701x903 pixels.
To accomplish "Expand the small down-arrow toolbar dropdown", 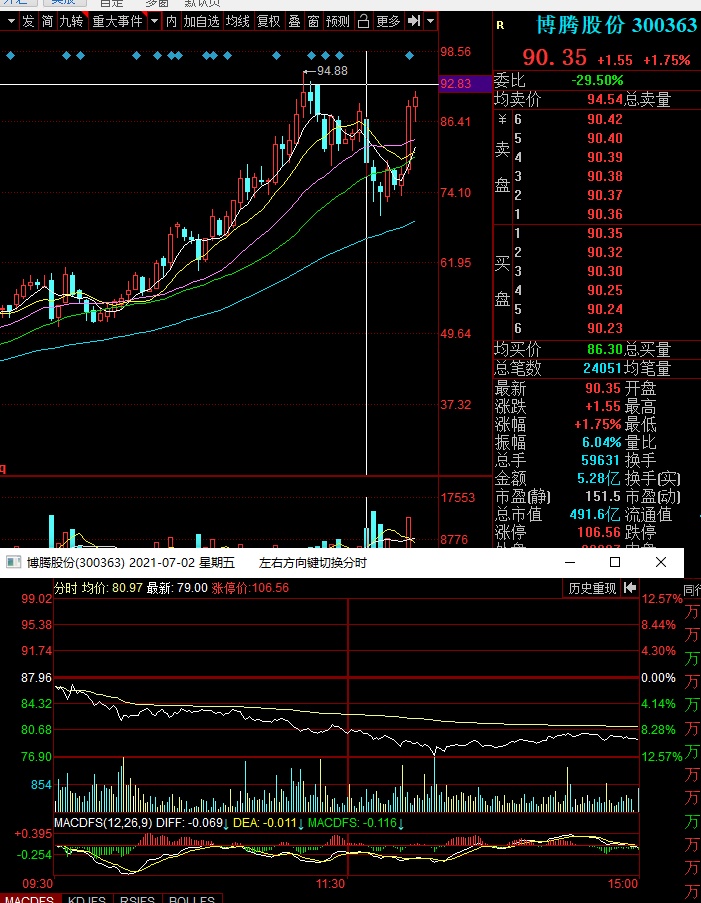I will pos(430,21).
